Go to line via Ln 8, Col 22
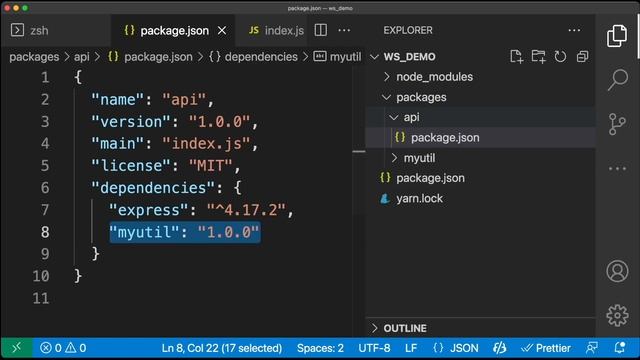 click(x=222, y=348)
